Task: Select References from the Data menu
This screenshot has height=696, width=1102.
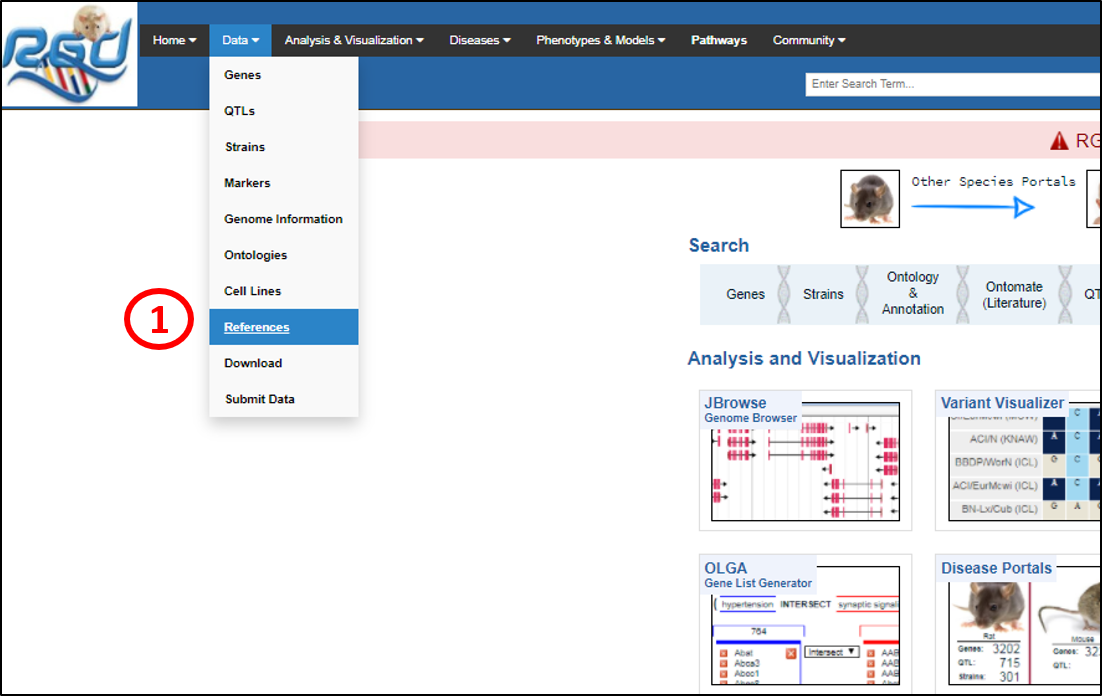Action: pos(257,327)
